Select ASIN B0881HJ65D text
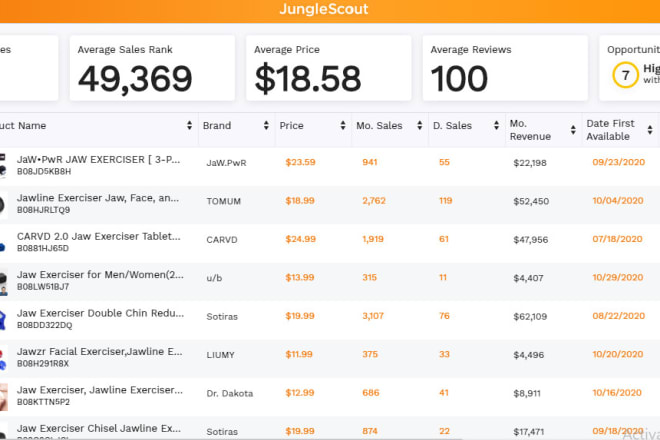The image size is (660, 440). tap(43, 248)
